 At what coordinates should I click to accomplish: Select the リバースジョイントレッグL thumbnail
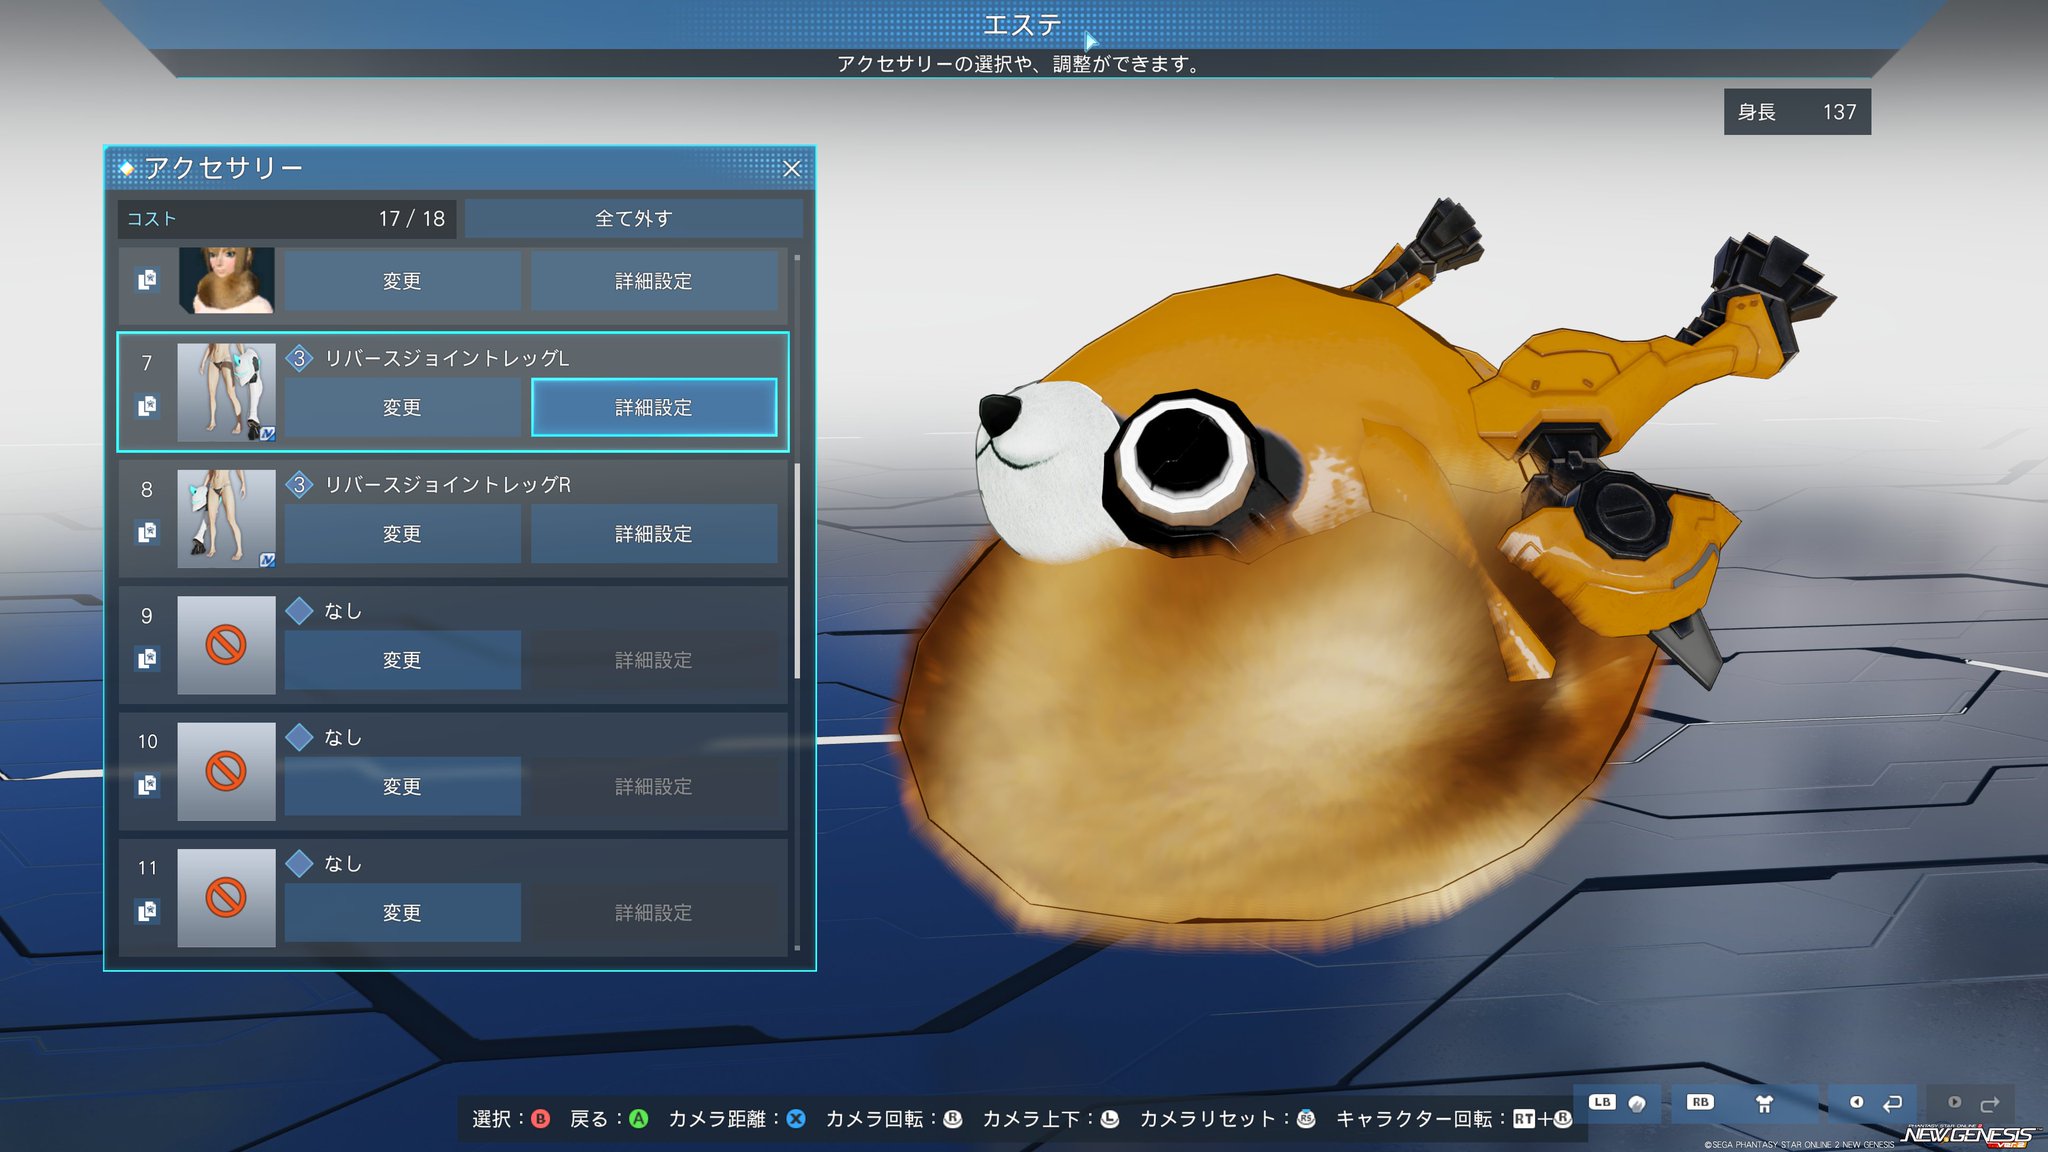tap(226, 392)
